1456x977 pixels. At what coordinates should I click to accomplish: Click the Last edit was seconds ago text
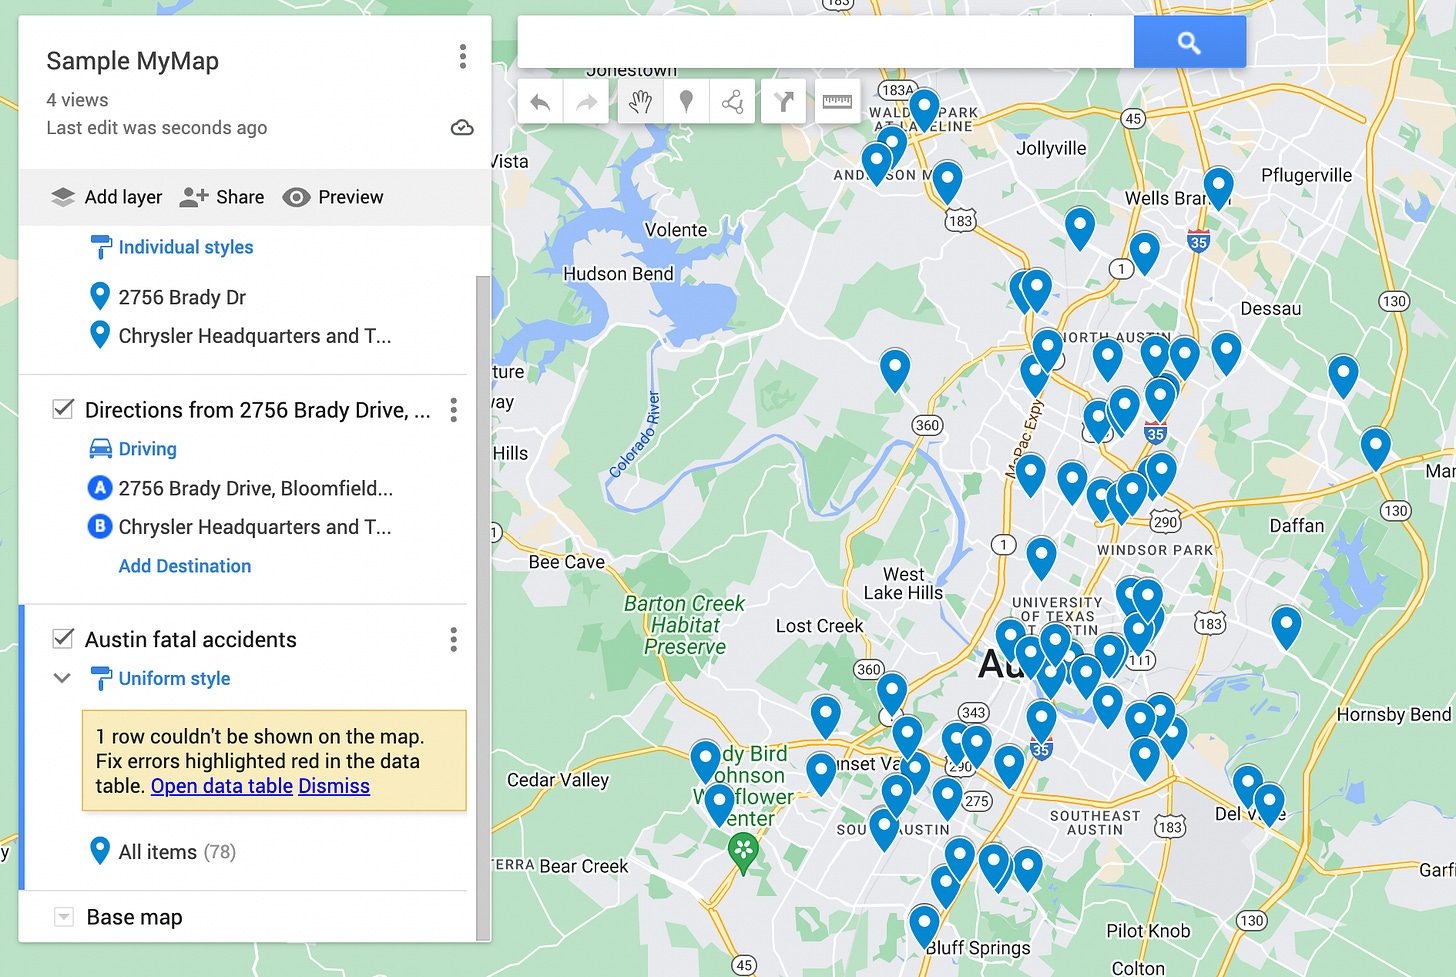point(157,128)
